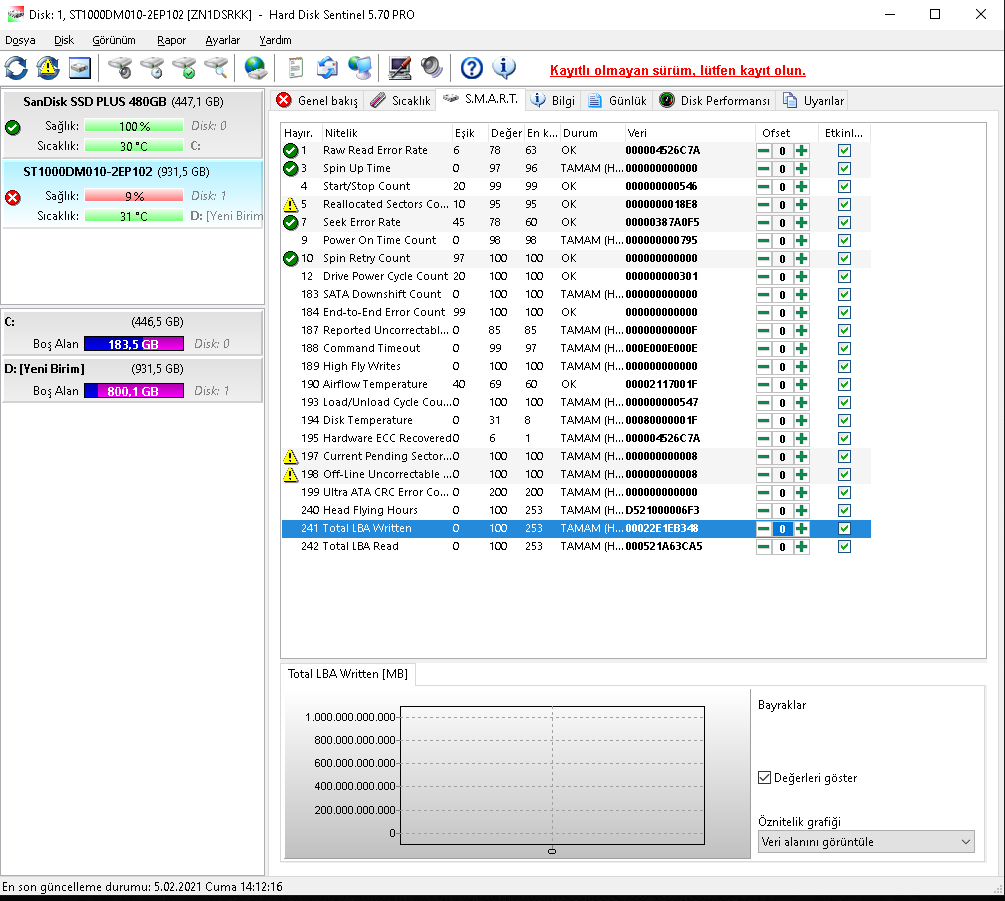This screenshot has width=1005, height=901.
Task: Switch to the Disk Performansı tab
Action: 715,101
